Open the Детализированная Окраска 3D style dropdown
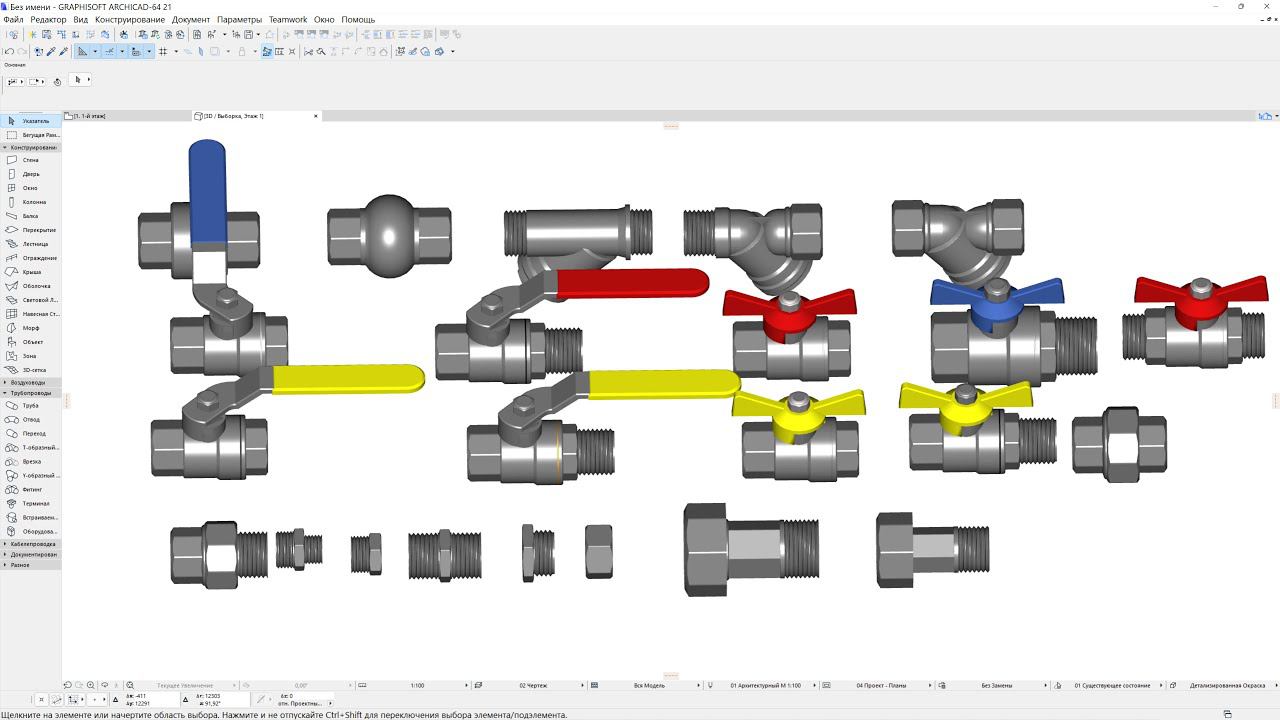The image size is (1280, 720). (1226, 686)
